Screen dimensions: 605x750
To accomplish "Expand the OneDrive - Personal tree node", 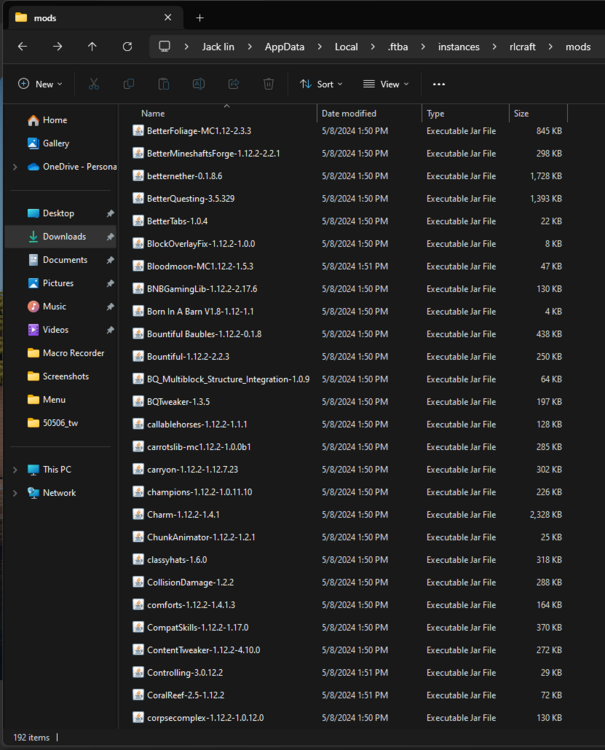I will pyautogui.click(x=15, y=167).
